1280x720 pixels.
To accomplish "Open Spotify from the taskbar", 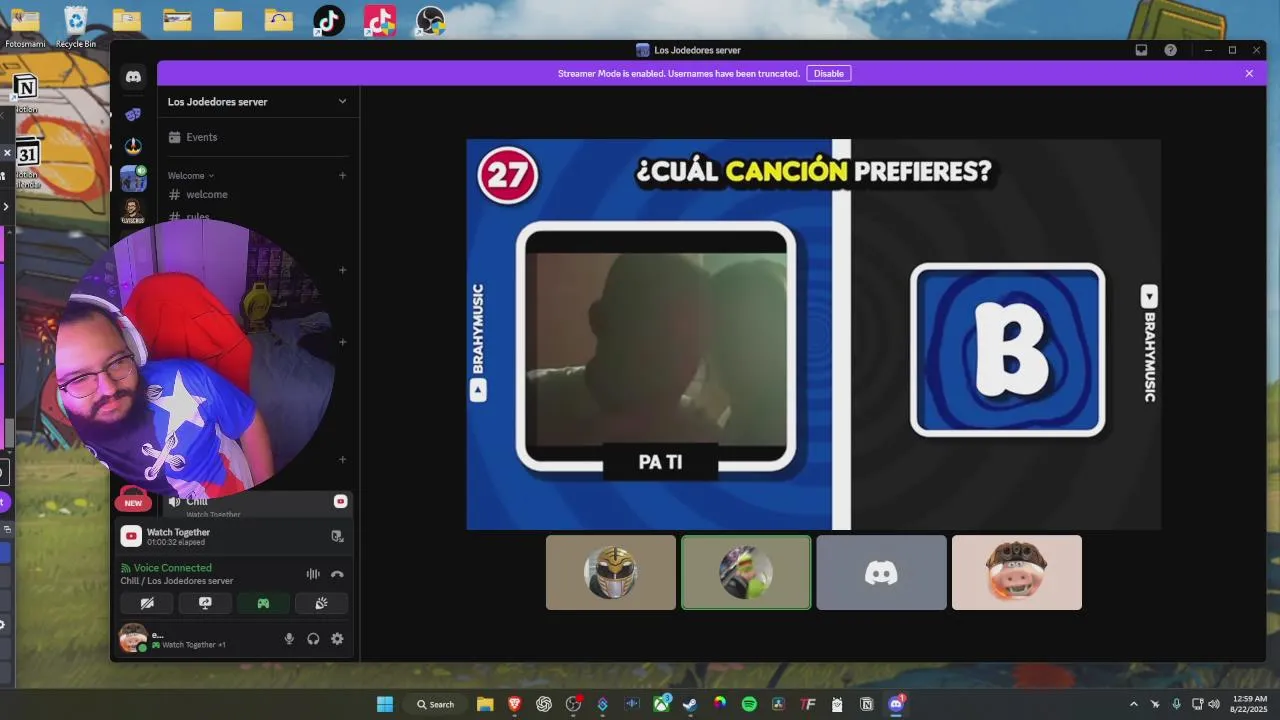I will click(x=749, y=704).
